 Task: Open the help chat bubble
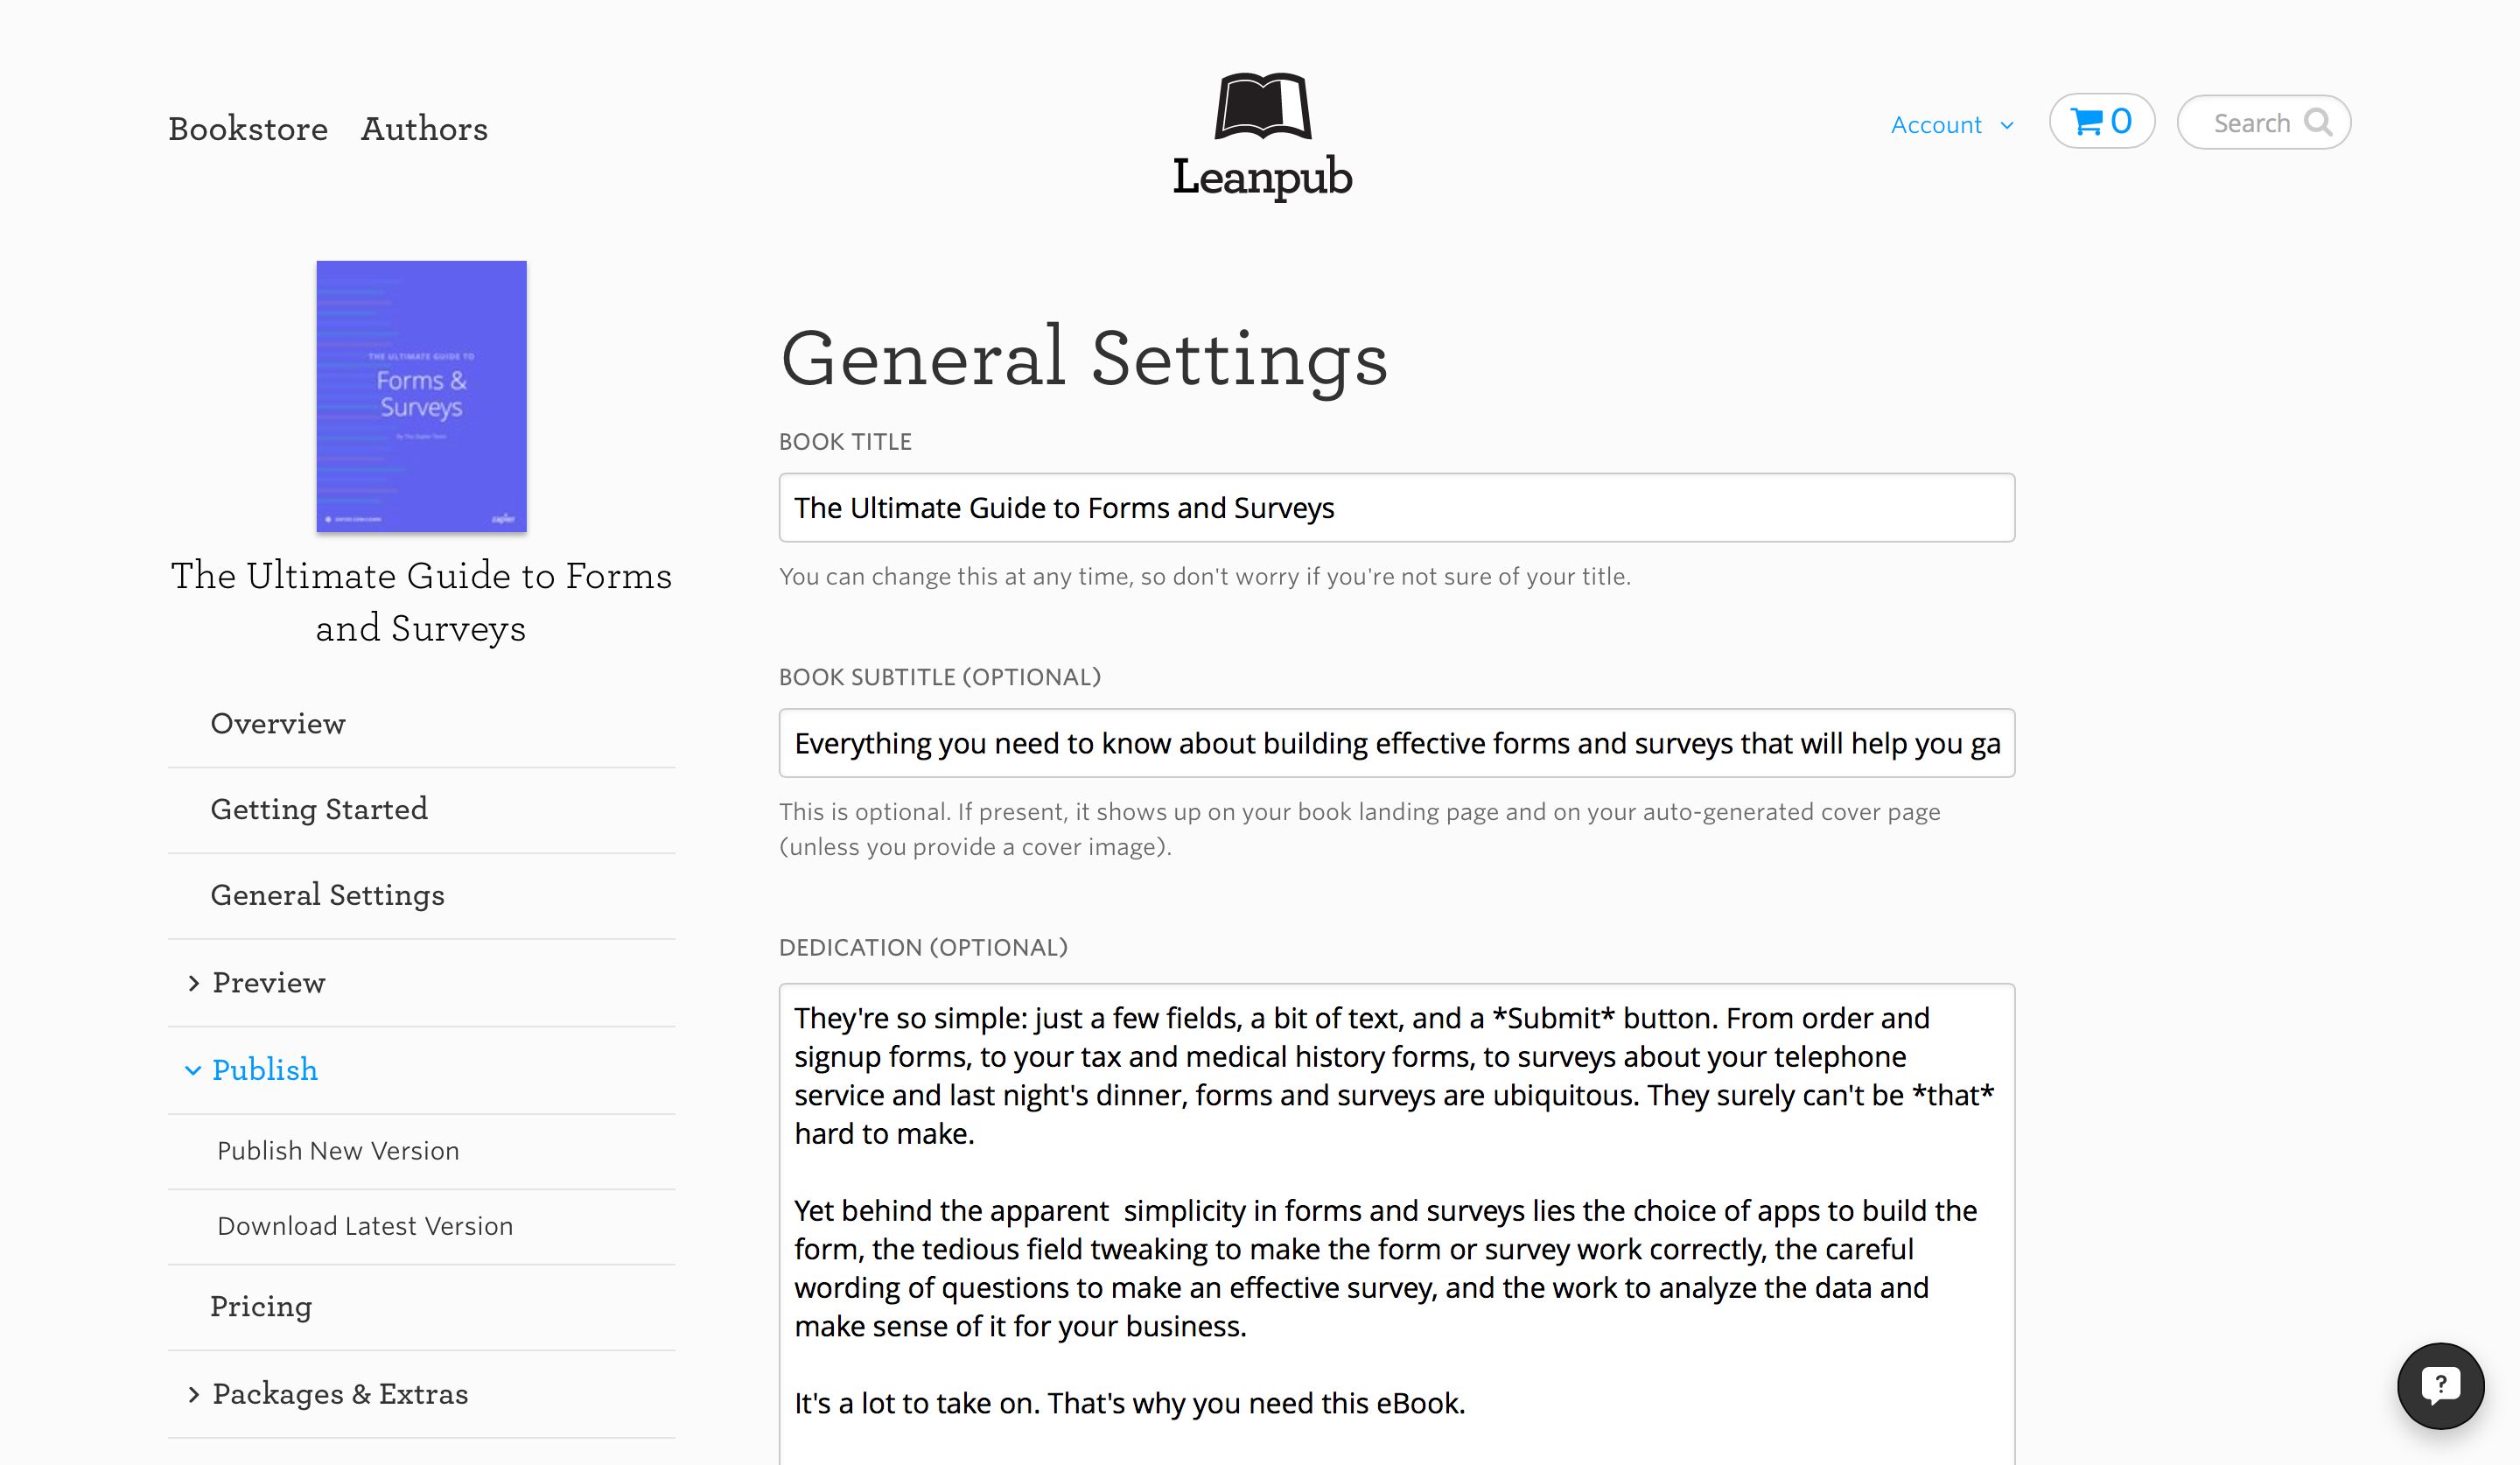(2440, 1385)
